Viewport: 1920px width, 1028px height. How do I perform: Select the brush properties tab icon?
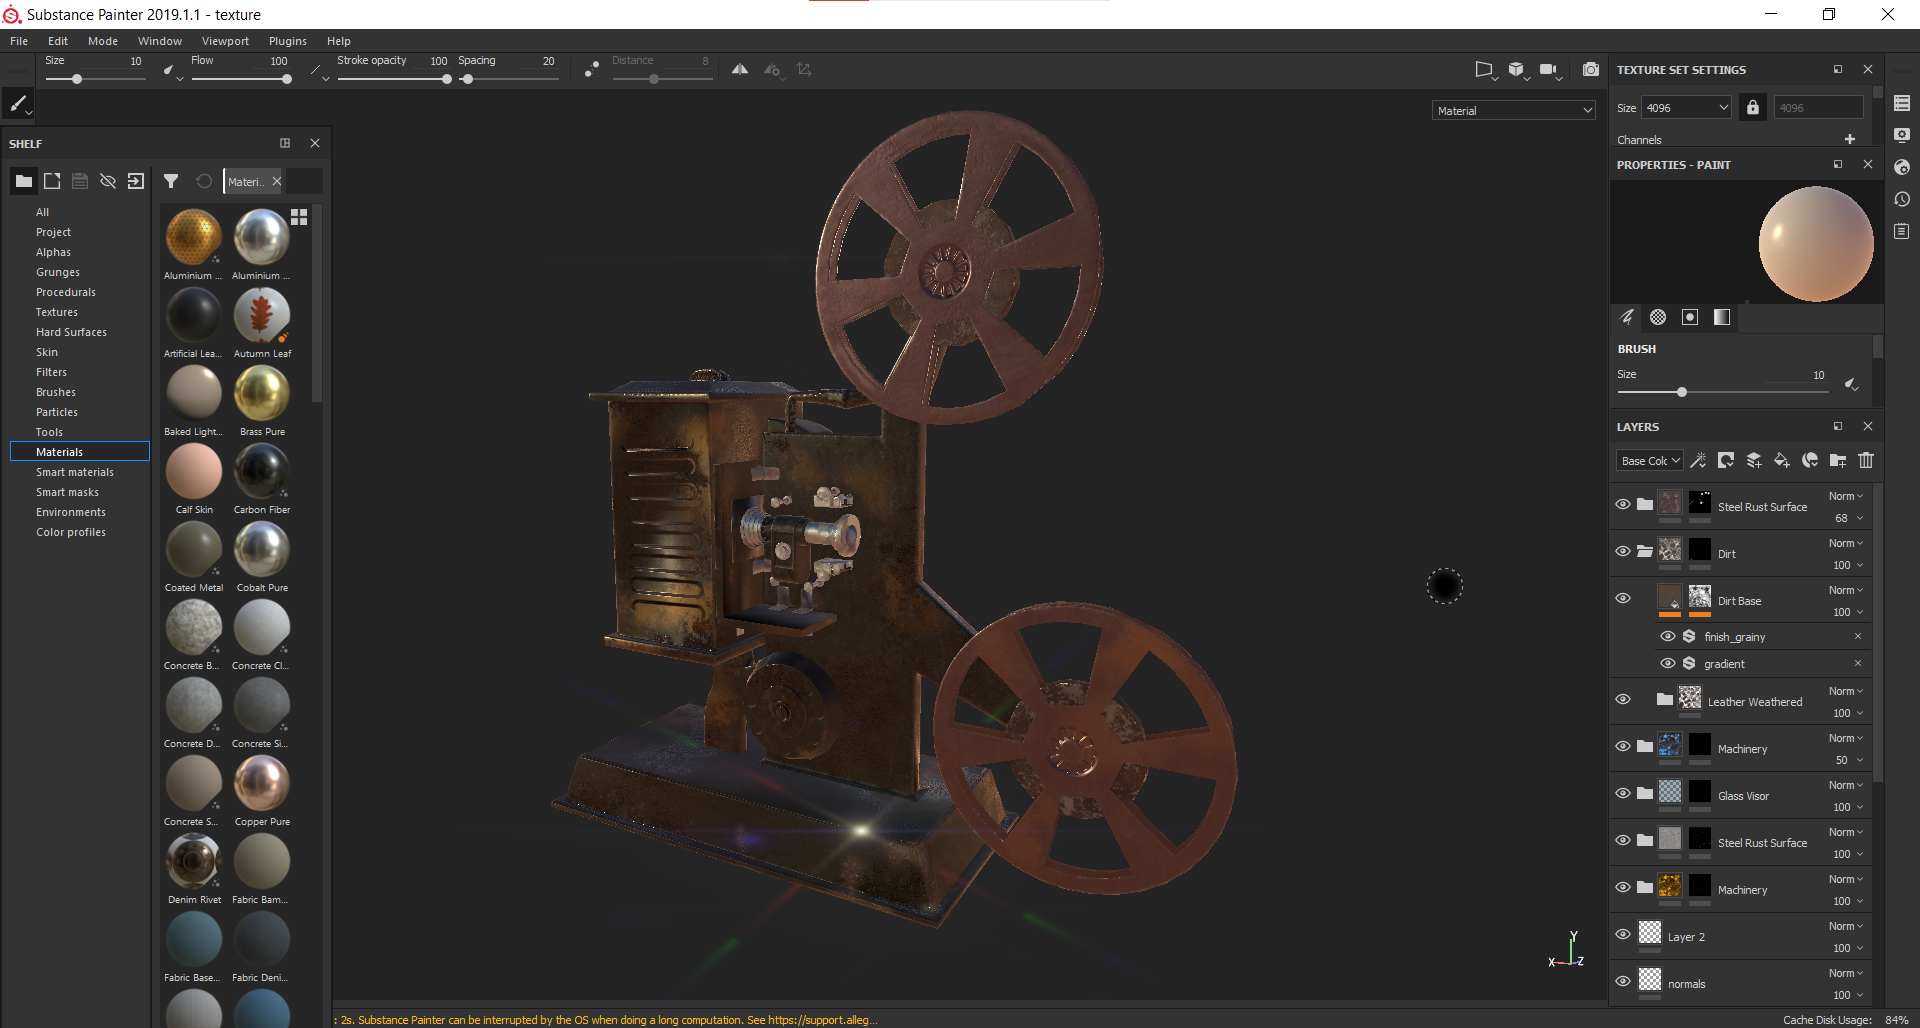pyautogui.click(x=1627, y=317)
